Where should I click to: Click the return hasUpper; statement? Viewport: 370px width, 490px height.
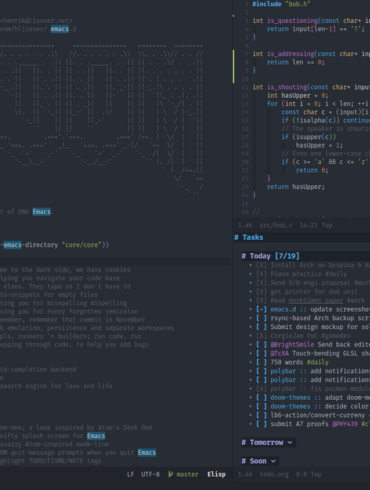pos(296,187)
